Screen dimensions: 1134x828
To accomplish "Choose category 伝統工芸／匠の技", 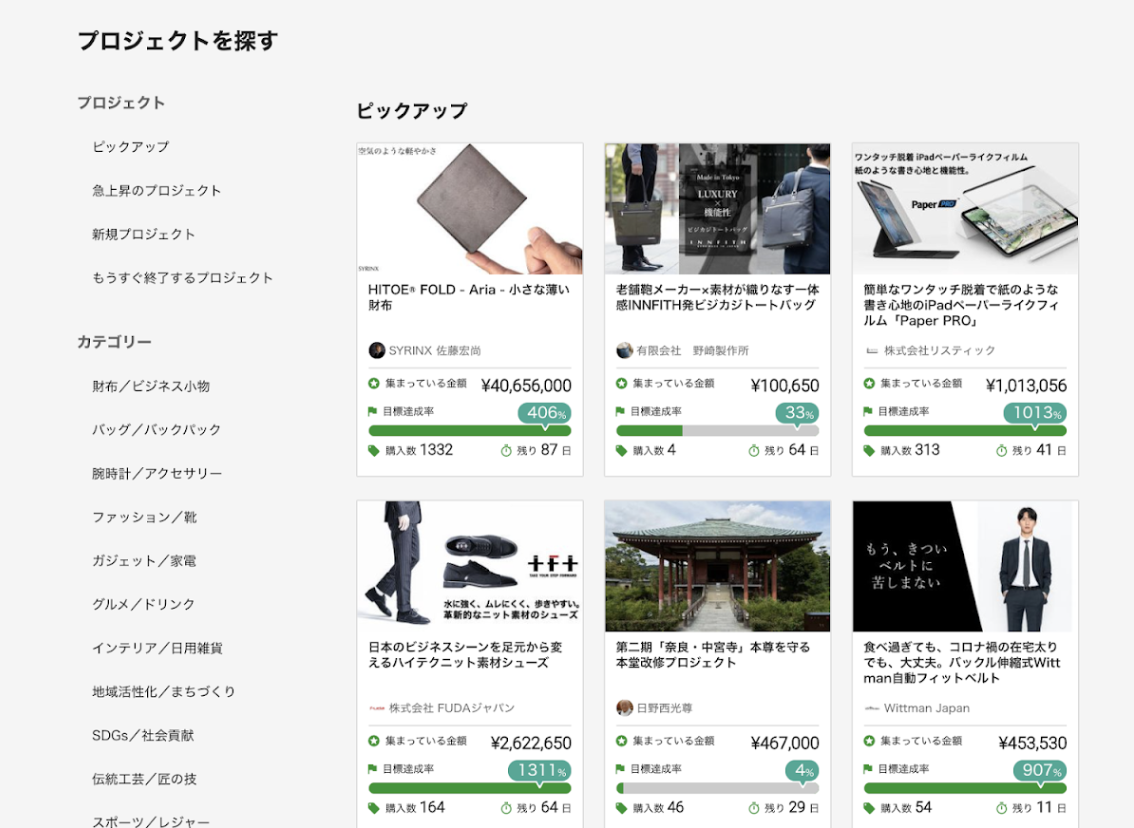I will pyautogui.click(x=144, y=779).
